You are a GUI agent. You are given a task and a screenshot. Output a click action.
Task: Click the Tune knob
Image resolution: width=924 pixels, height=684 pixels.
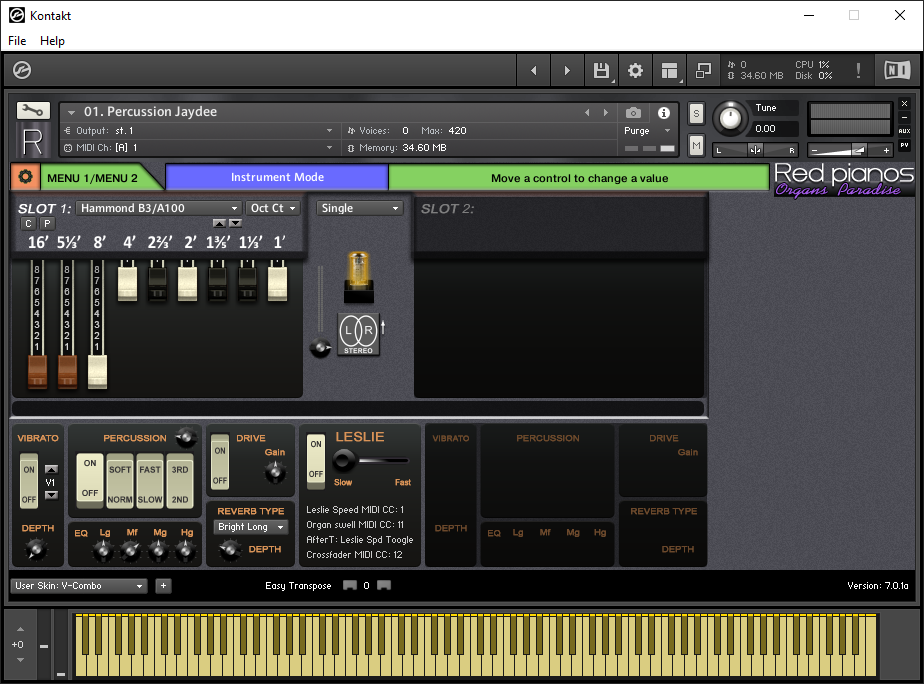click(x=730, y=118)
